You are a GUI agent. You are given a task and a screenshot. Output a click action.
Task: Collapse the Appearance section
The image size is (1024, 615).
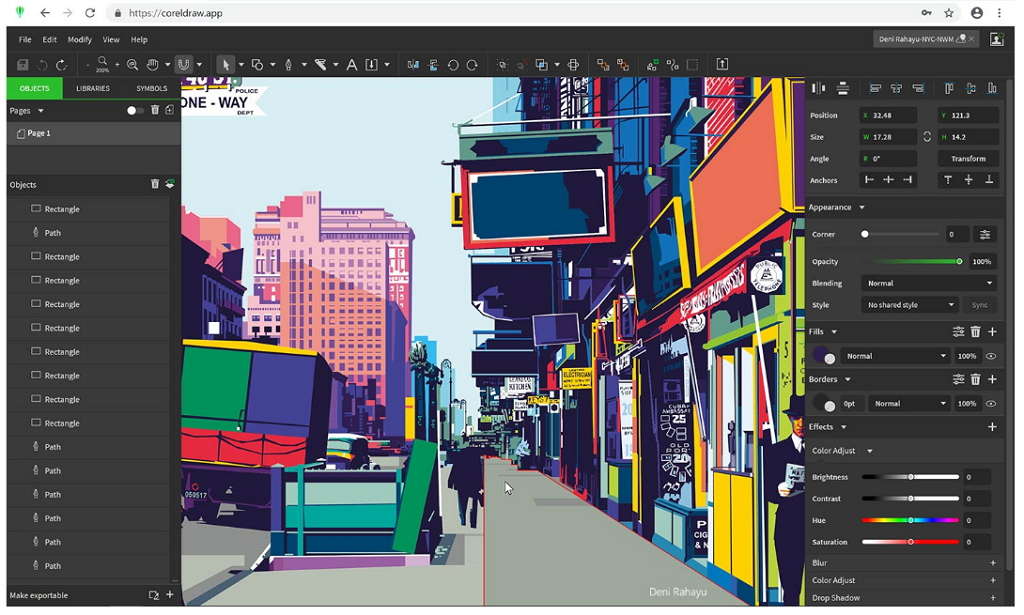(x=862, y=208)
